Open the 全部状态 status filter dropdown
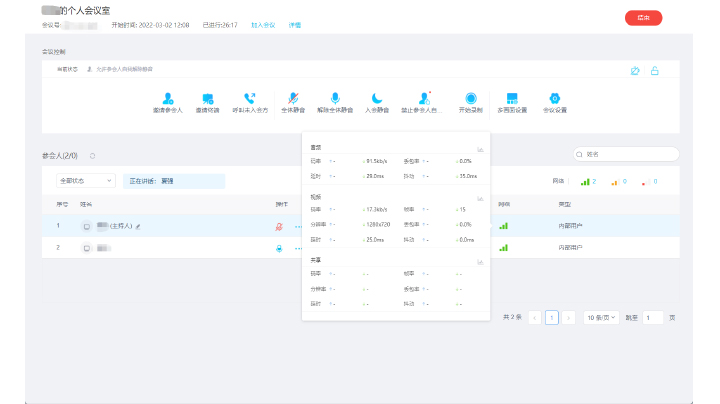 pos(84,181)
